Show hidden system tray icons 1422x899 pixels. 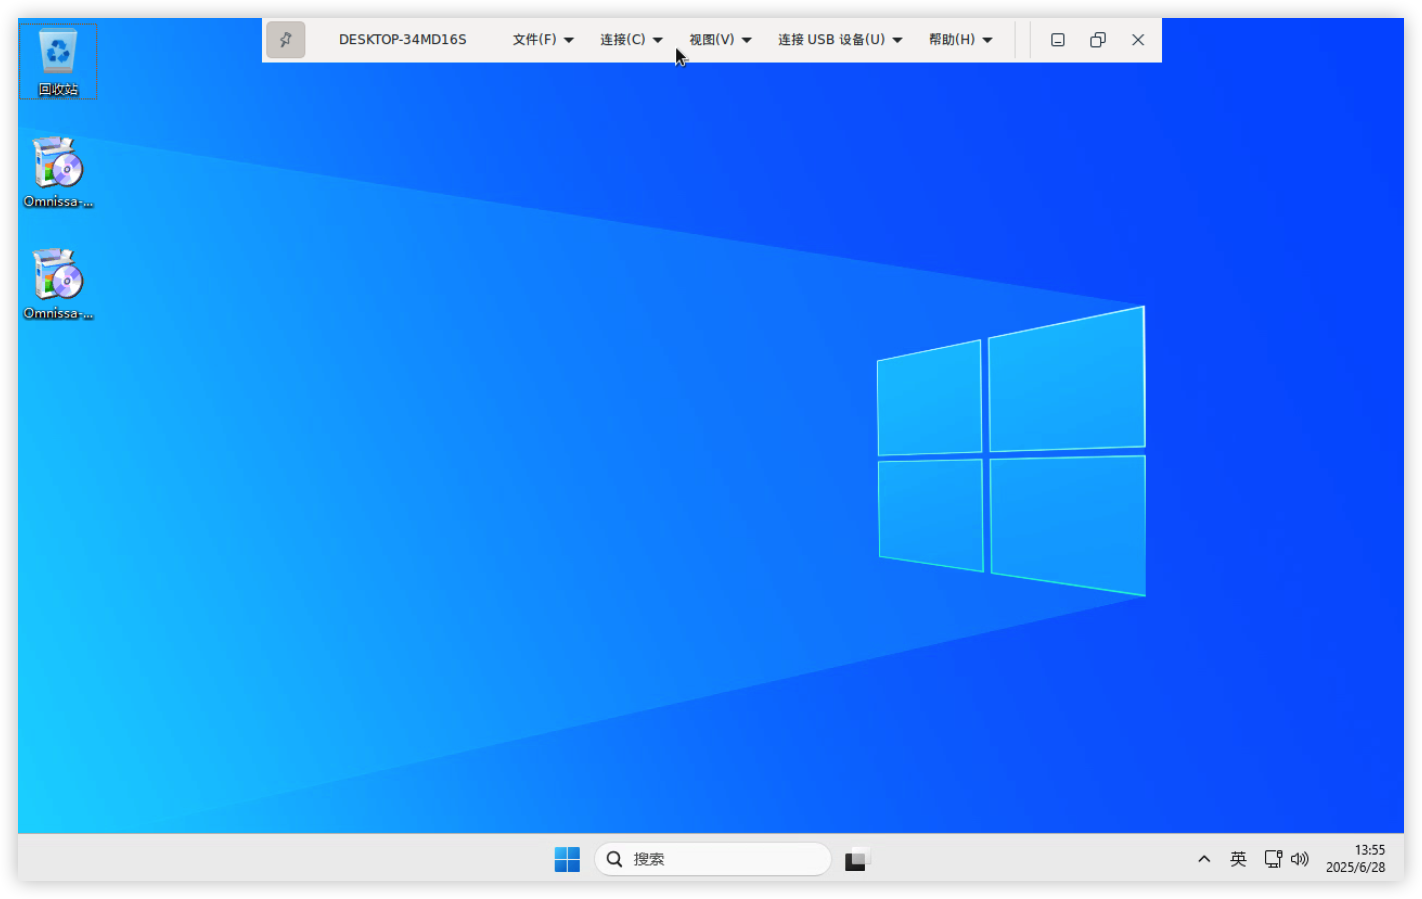point(1204,859)
